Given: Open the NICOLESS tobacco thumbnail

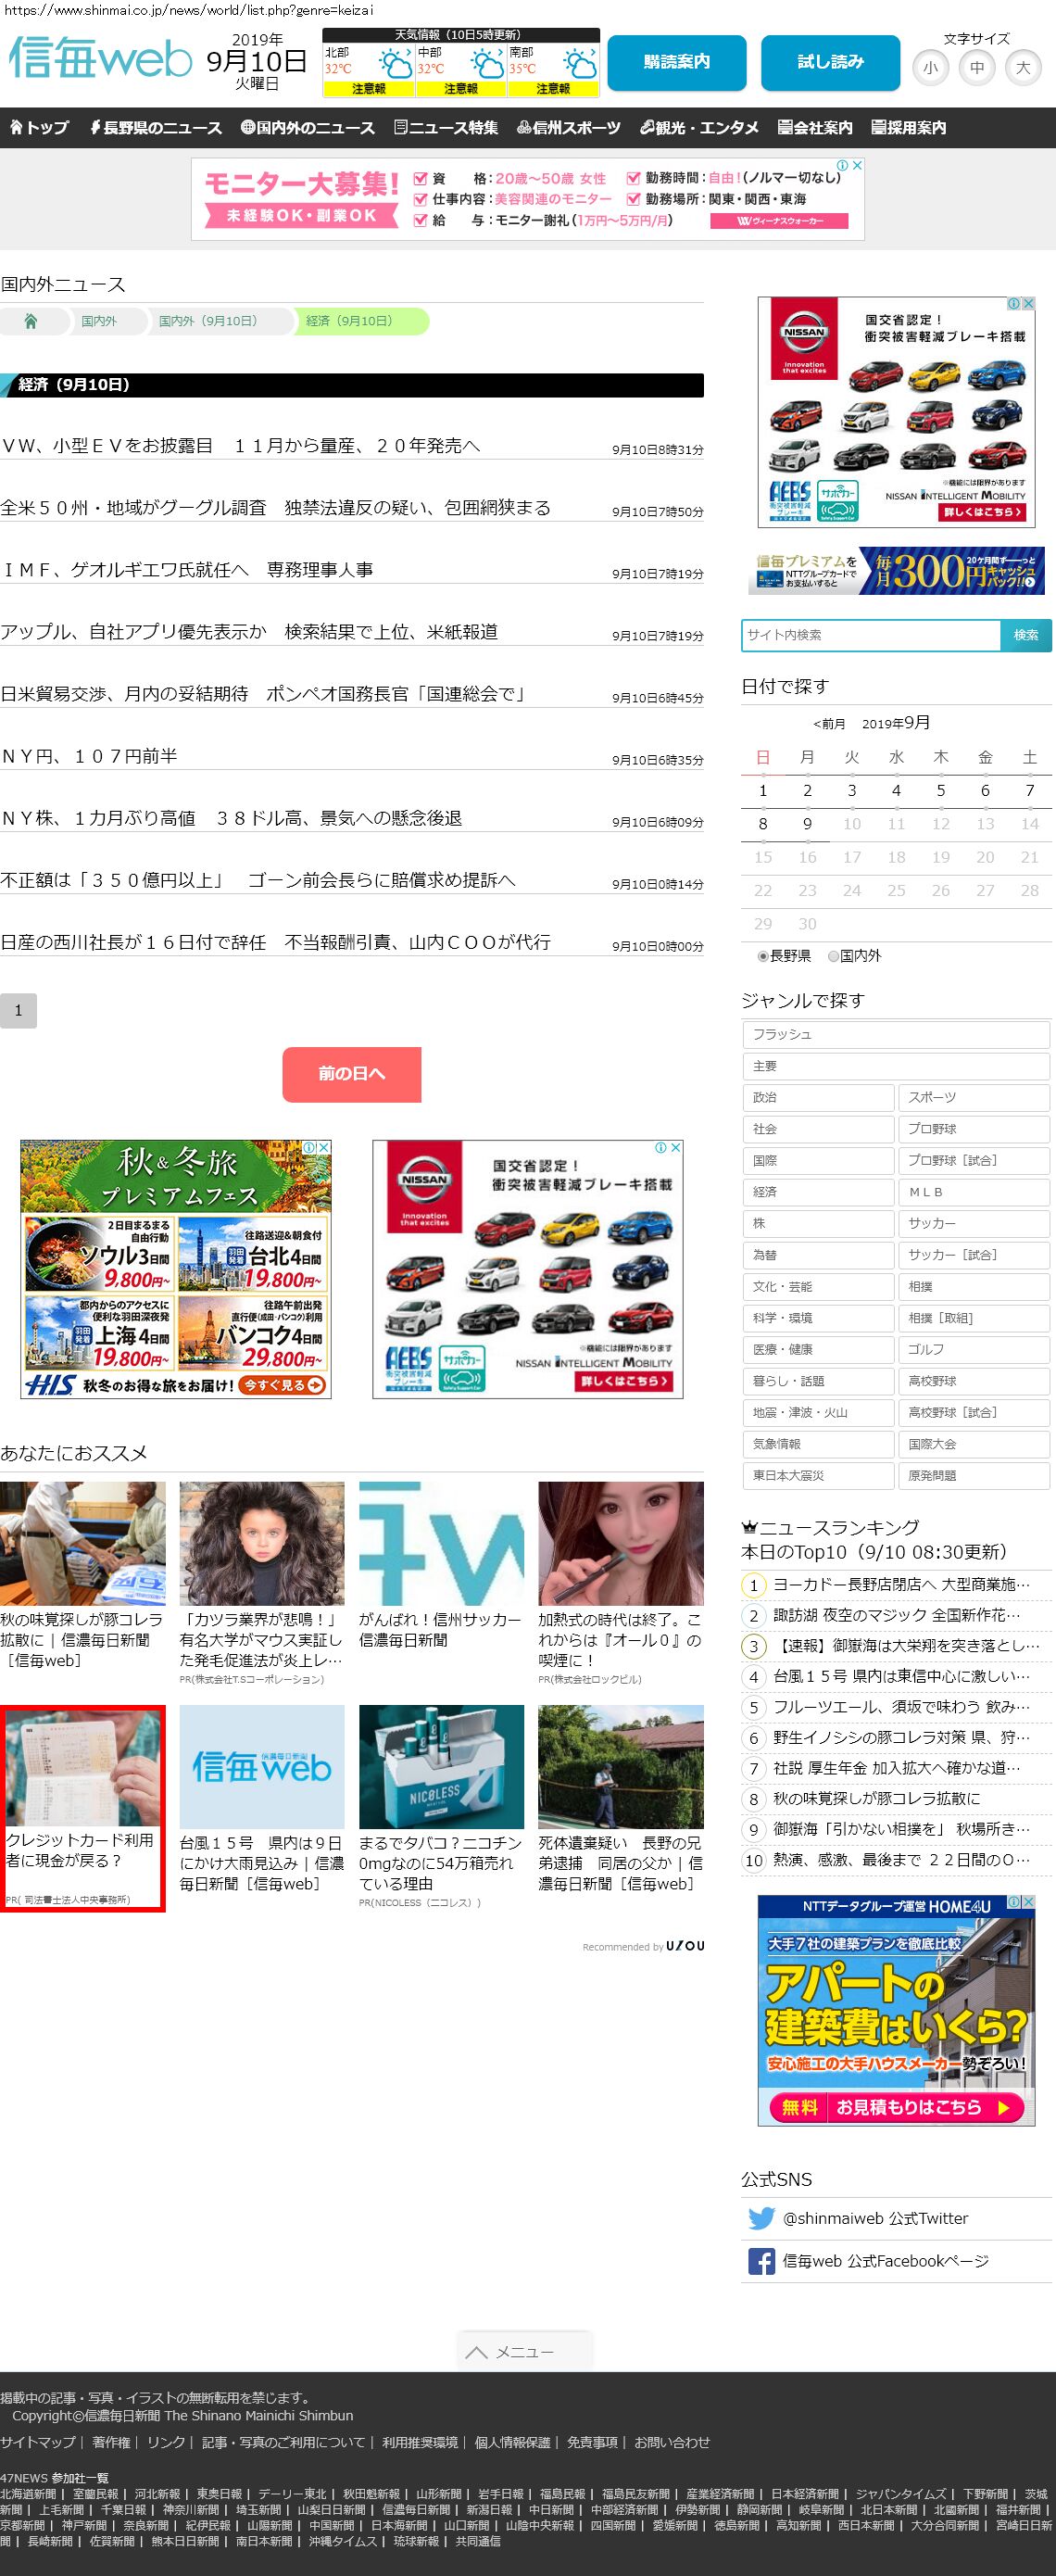Looking at the screenshot, I should pyautogui.click(x=441, y=1767).
